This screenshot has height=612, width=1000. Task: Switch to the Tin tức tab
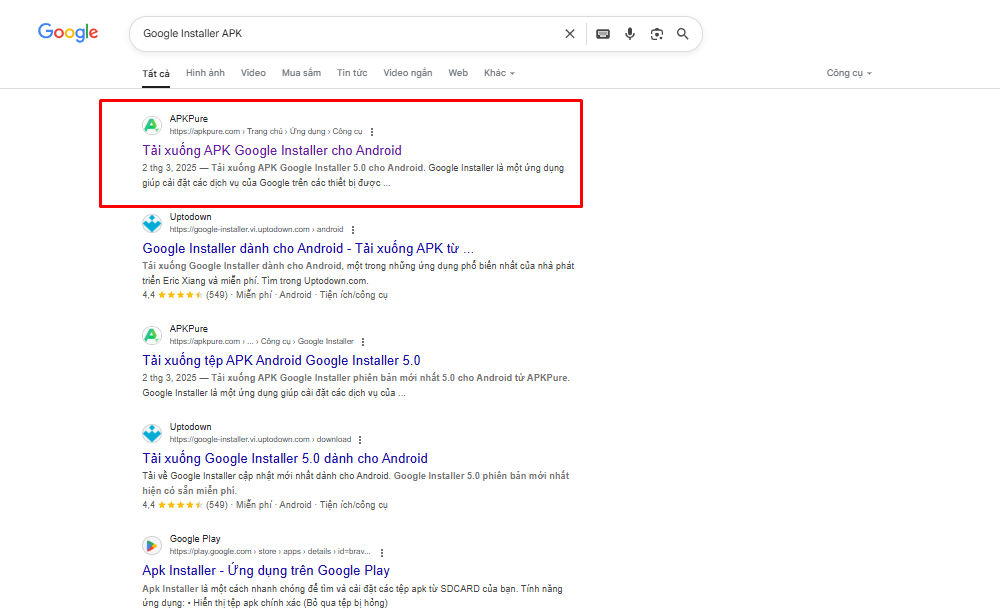click(x=352, y=73)
